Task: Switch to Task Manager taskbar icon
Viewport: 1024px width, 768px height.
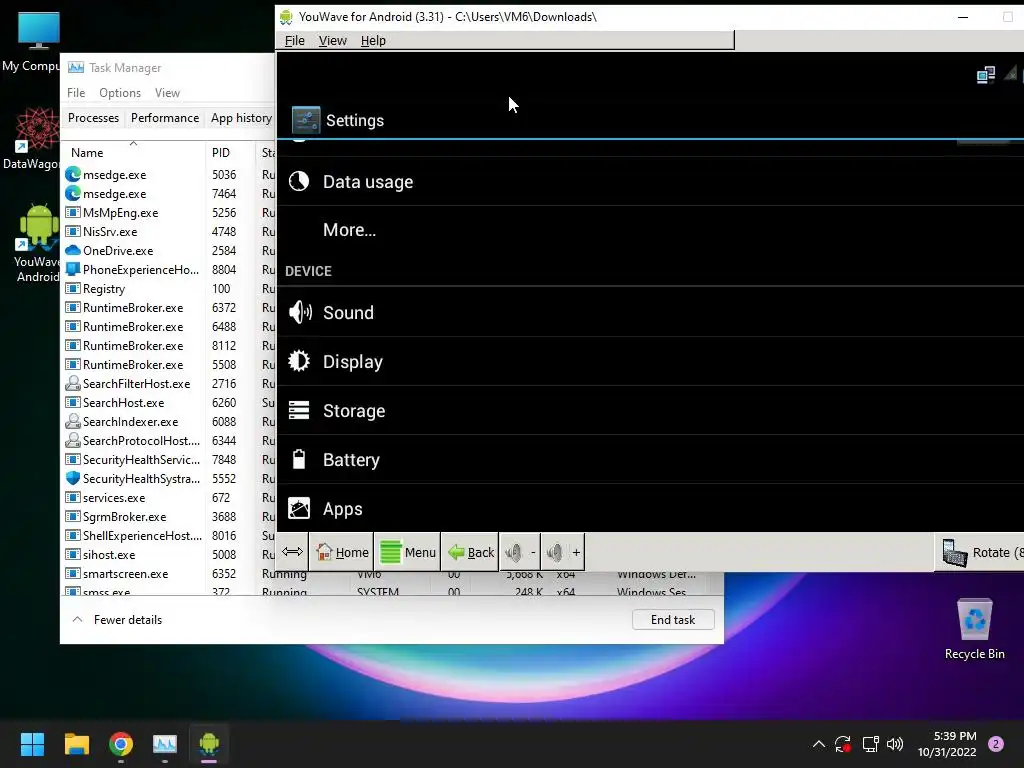Action: [x=165, y=744]
